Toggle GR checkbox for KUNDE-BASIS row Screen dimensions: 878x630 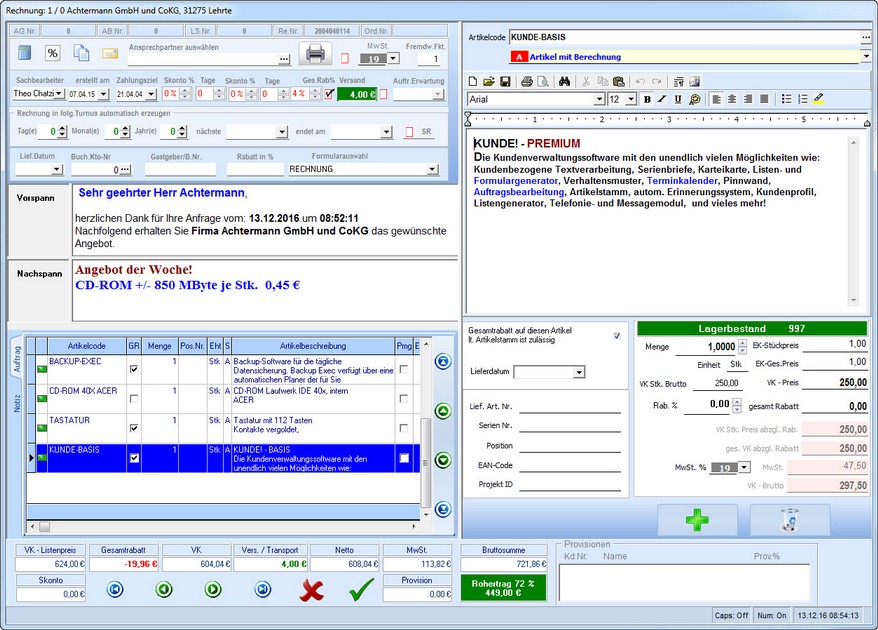click(x=134, y=458)
